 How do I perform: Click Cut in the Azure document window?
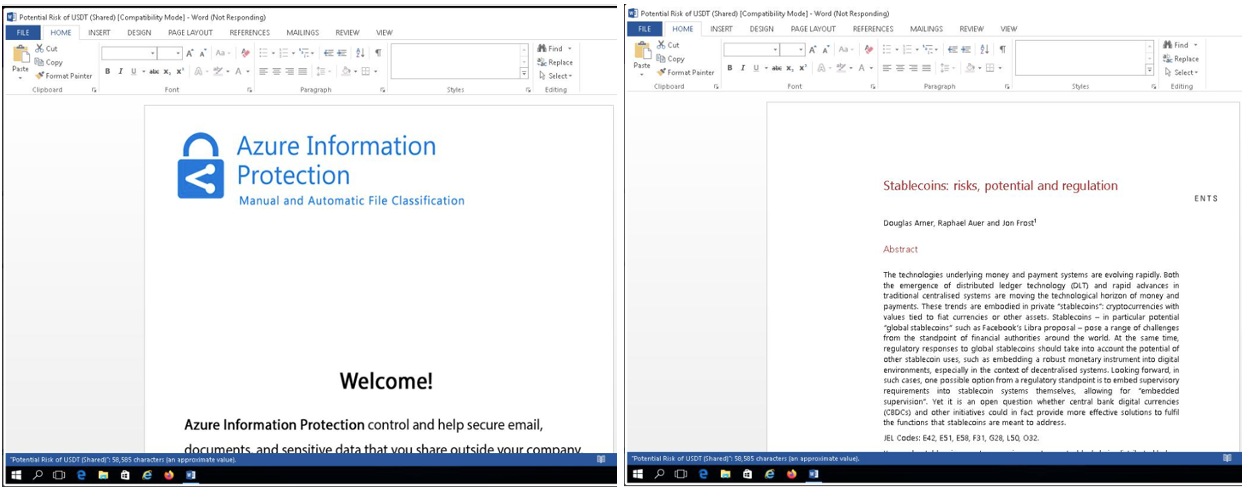(47, 49)
